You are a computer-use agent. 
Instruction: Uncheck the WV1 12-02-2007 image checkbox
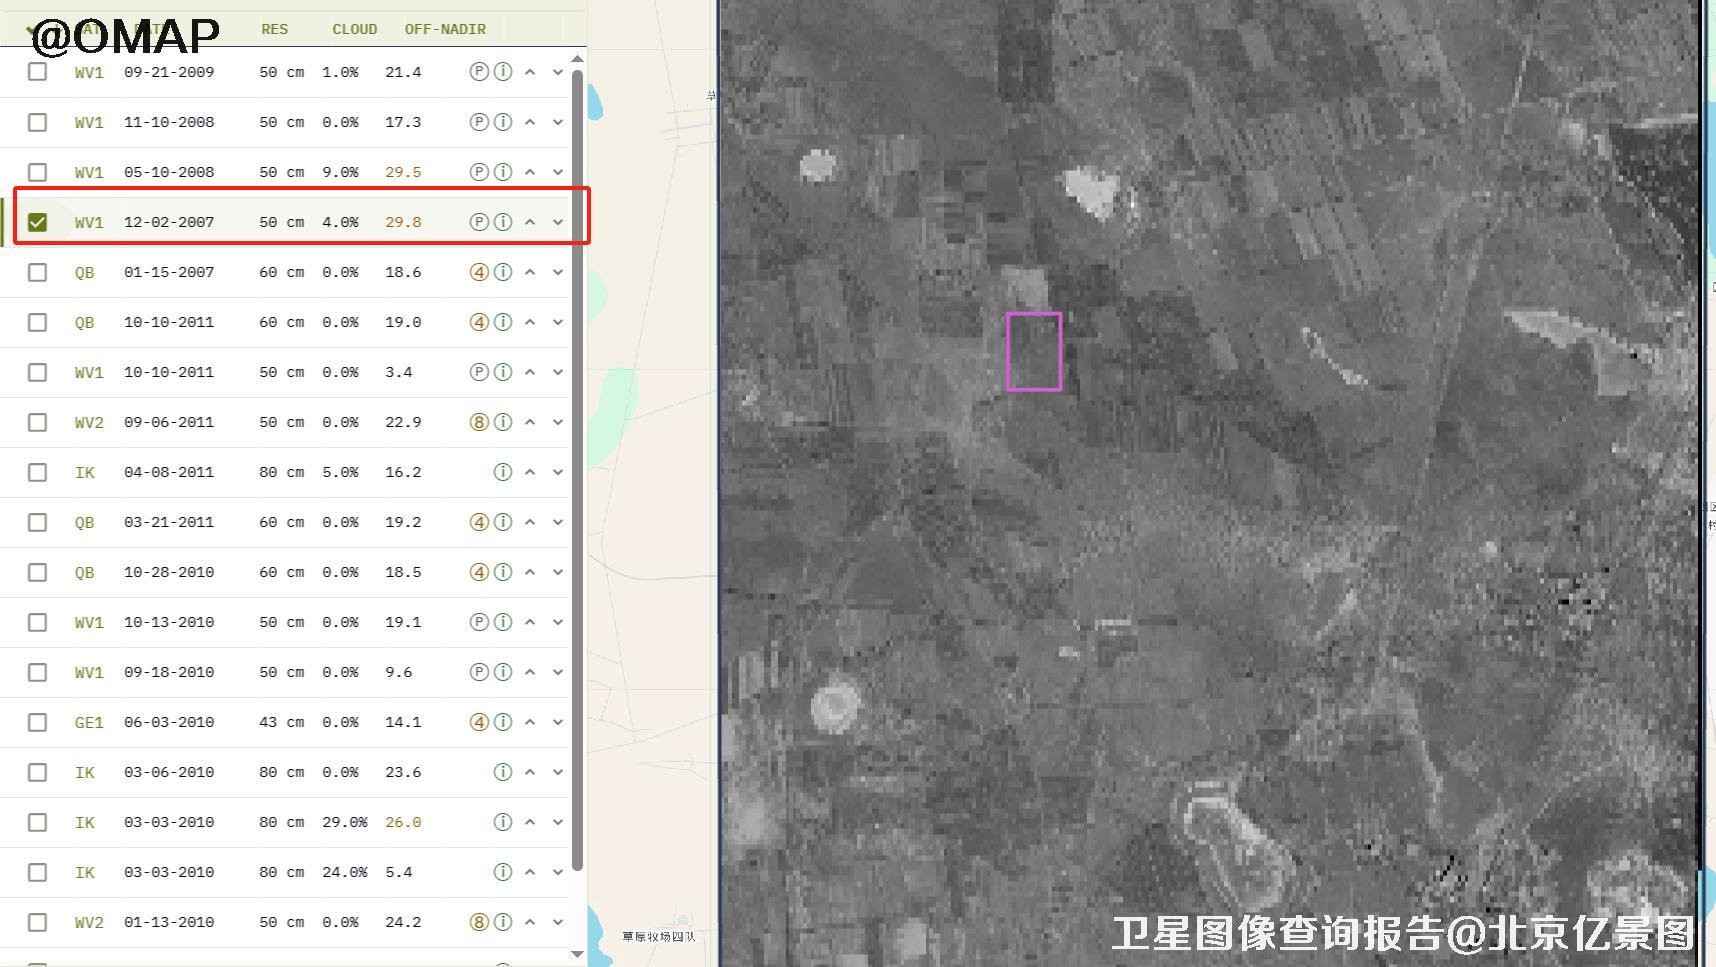(x=37, y=222)
